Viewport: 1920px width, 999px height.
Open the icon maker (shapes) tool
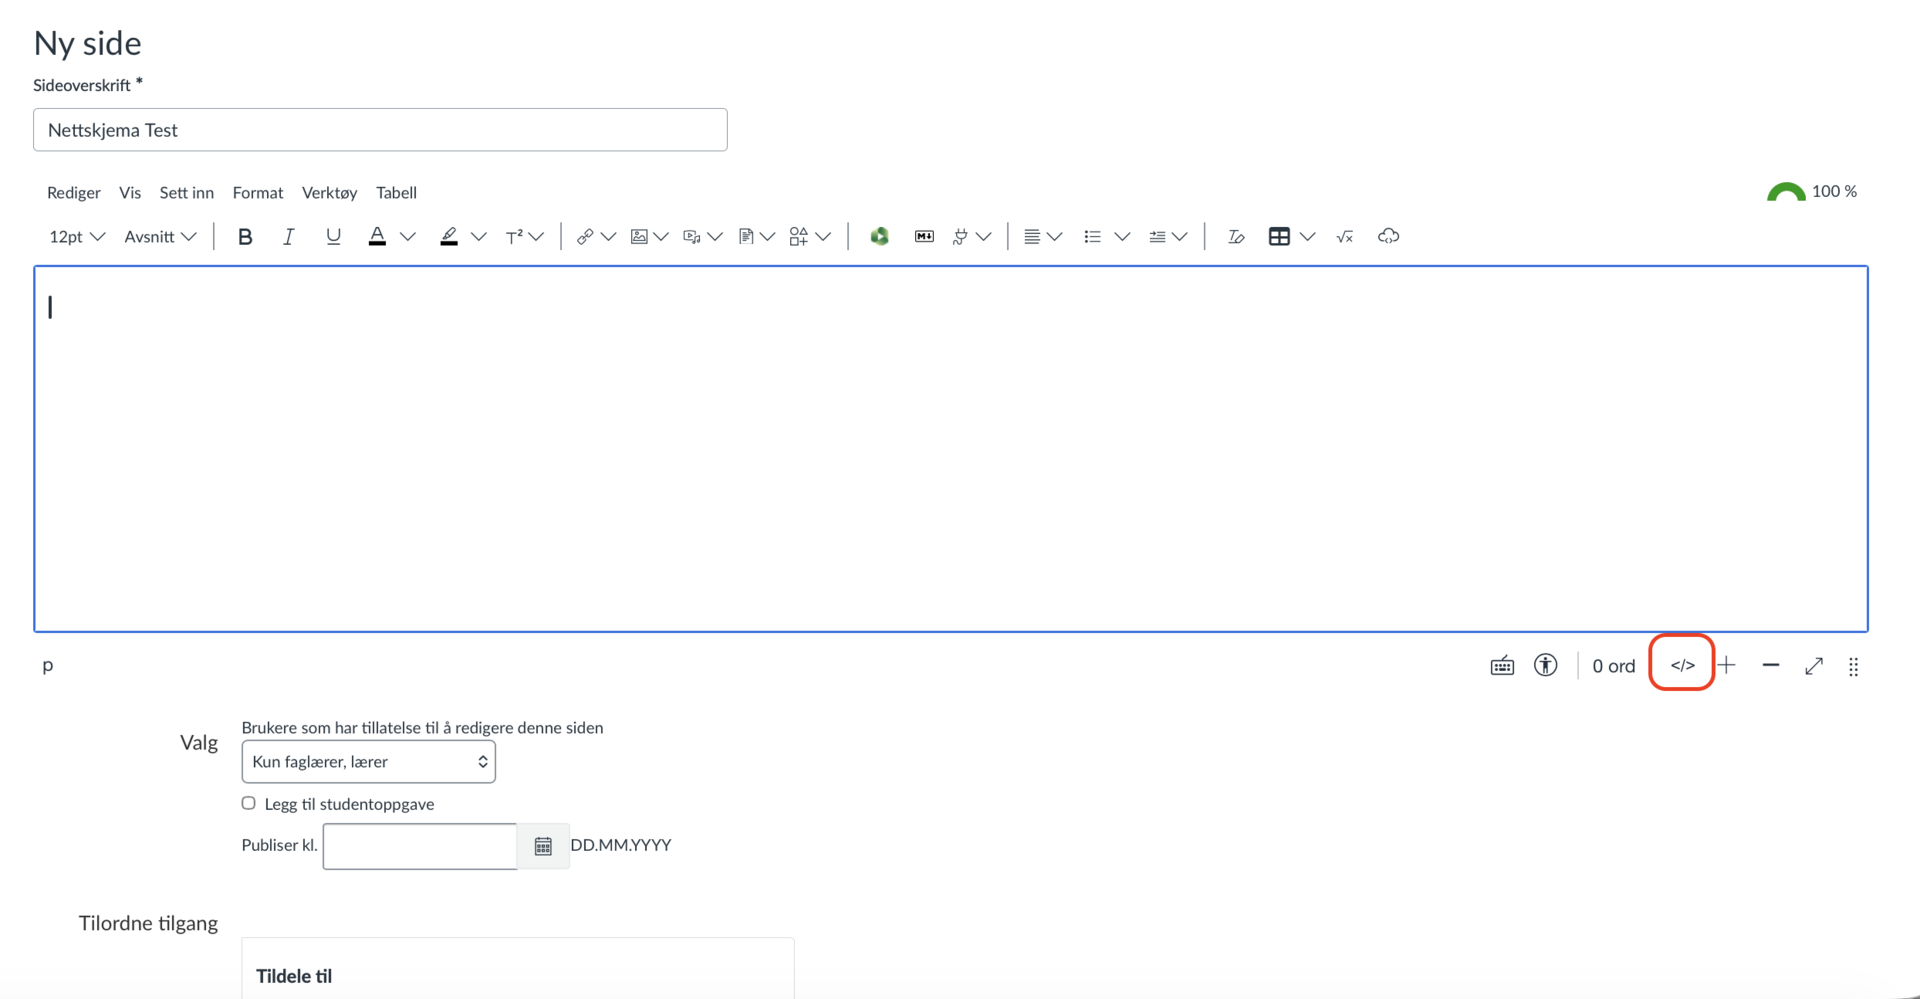(x=798, y=237)
